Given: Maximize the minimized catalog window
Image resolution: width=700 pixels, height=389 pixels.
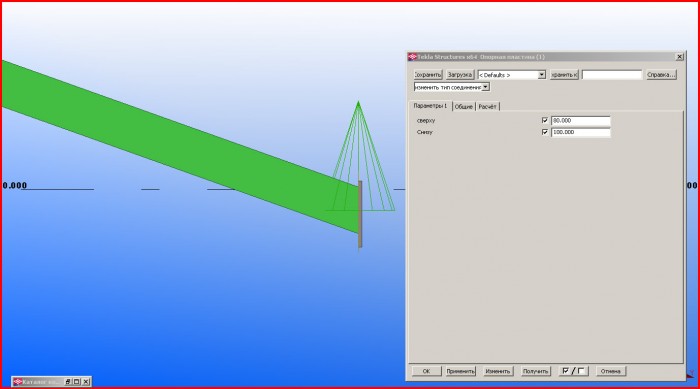Looking at the screenshot, I should (77, 382).
